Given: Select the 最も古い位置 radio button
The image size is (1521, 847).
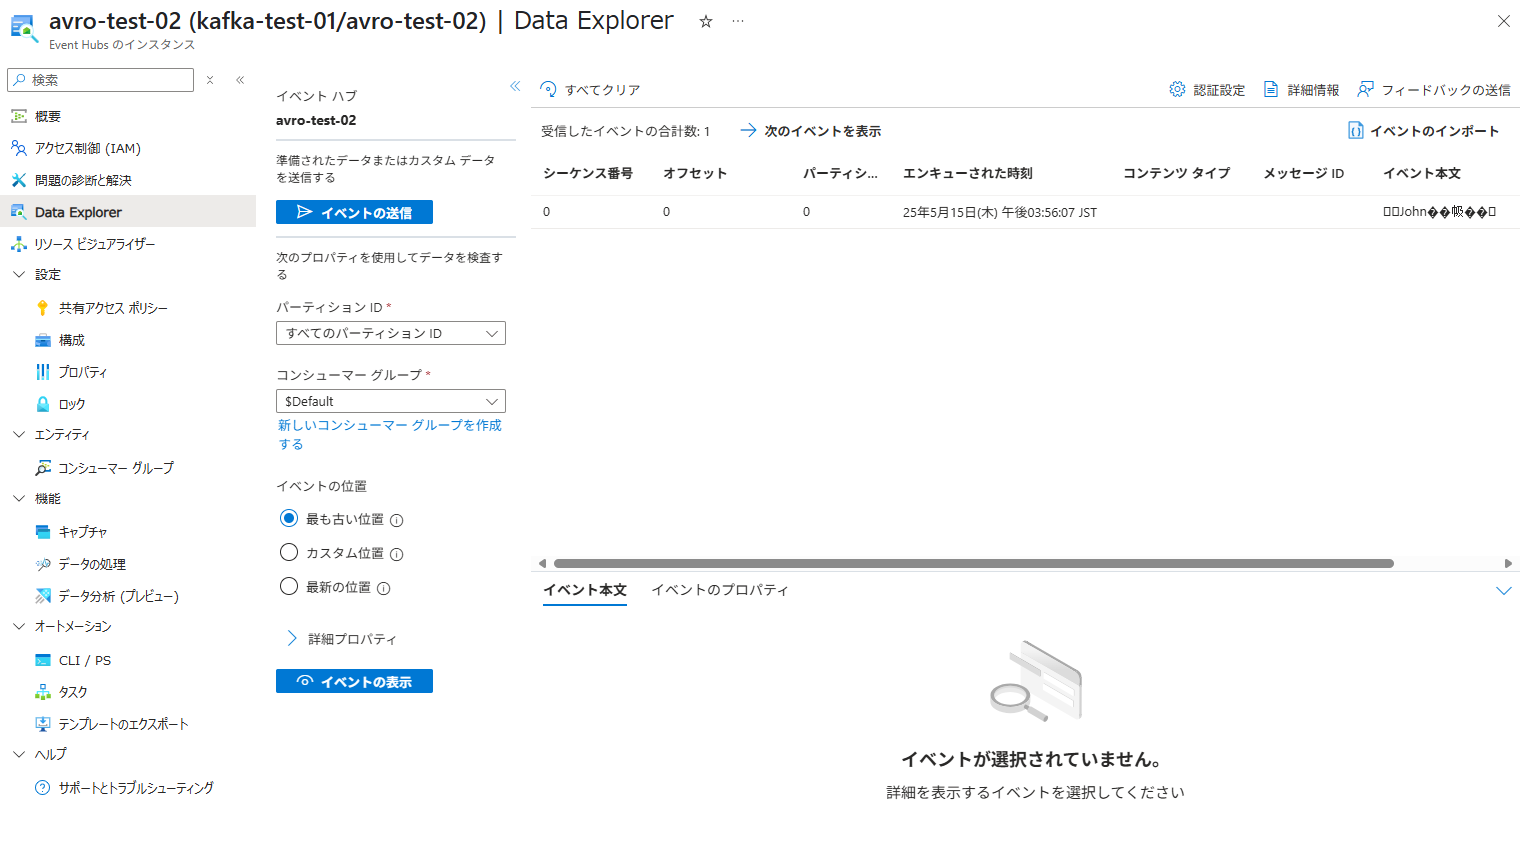Looking at the screenshot, I should (289, 518).
